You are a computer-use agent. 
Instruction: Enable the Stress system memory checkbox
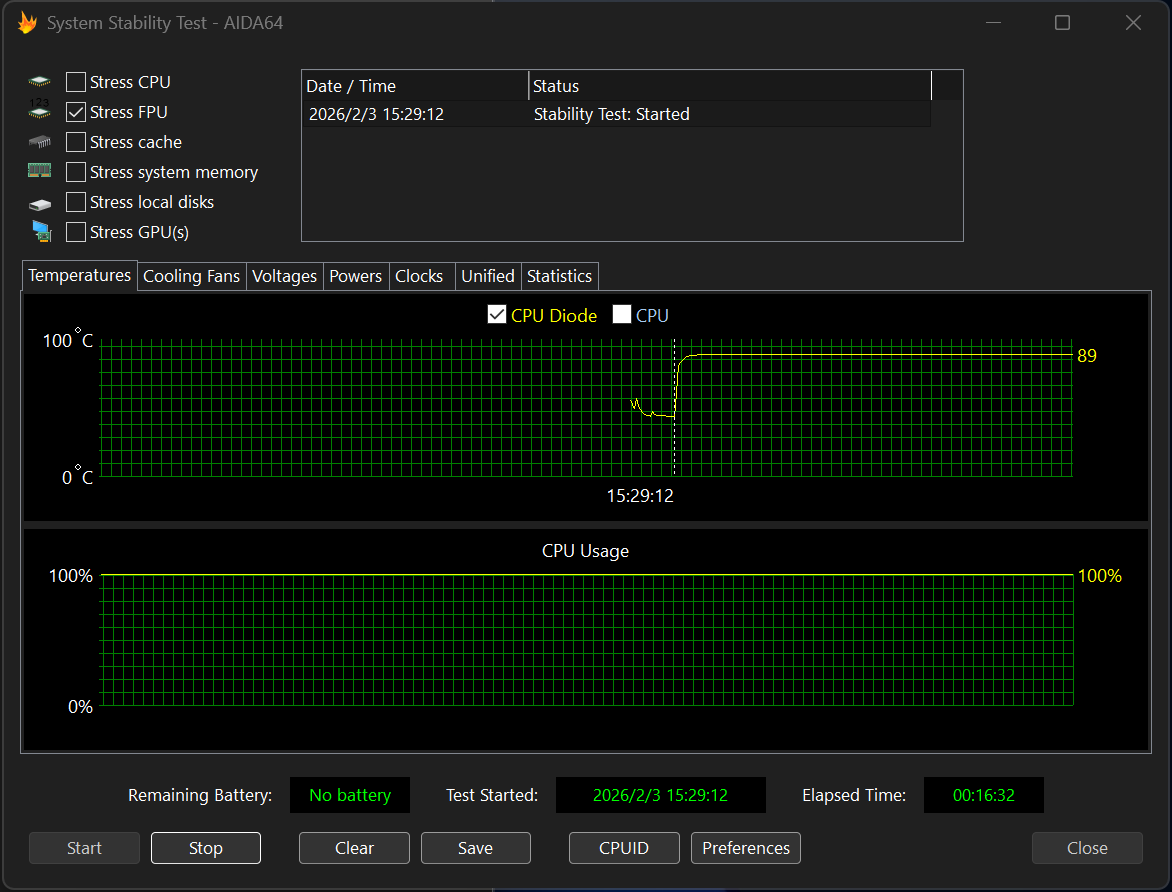(76, 172)
